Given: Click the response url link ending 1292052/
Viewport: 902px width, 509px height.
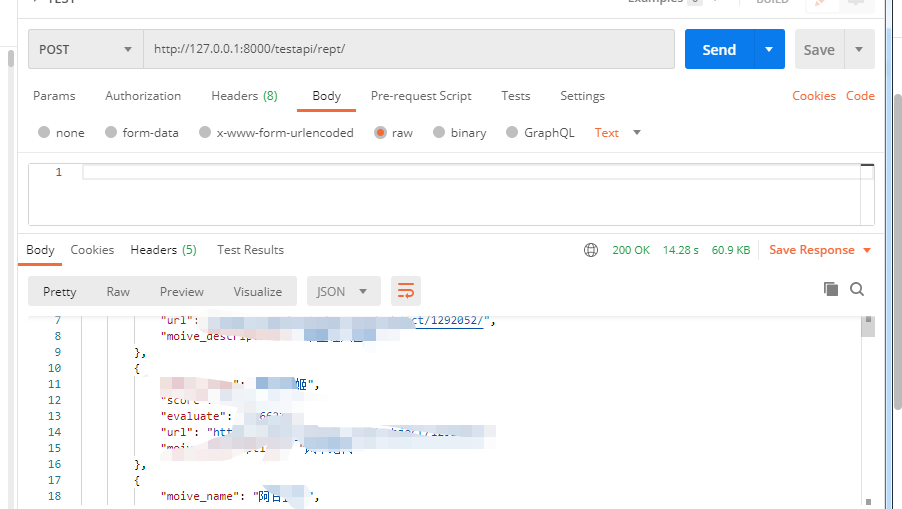Looking at the screenshot, I should [x=449, y=320].
